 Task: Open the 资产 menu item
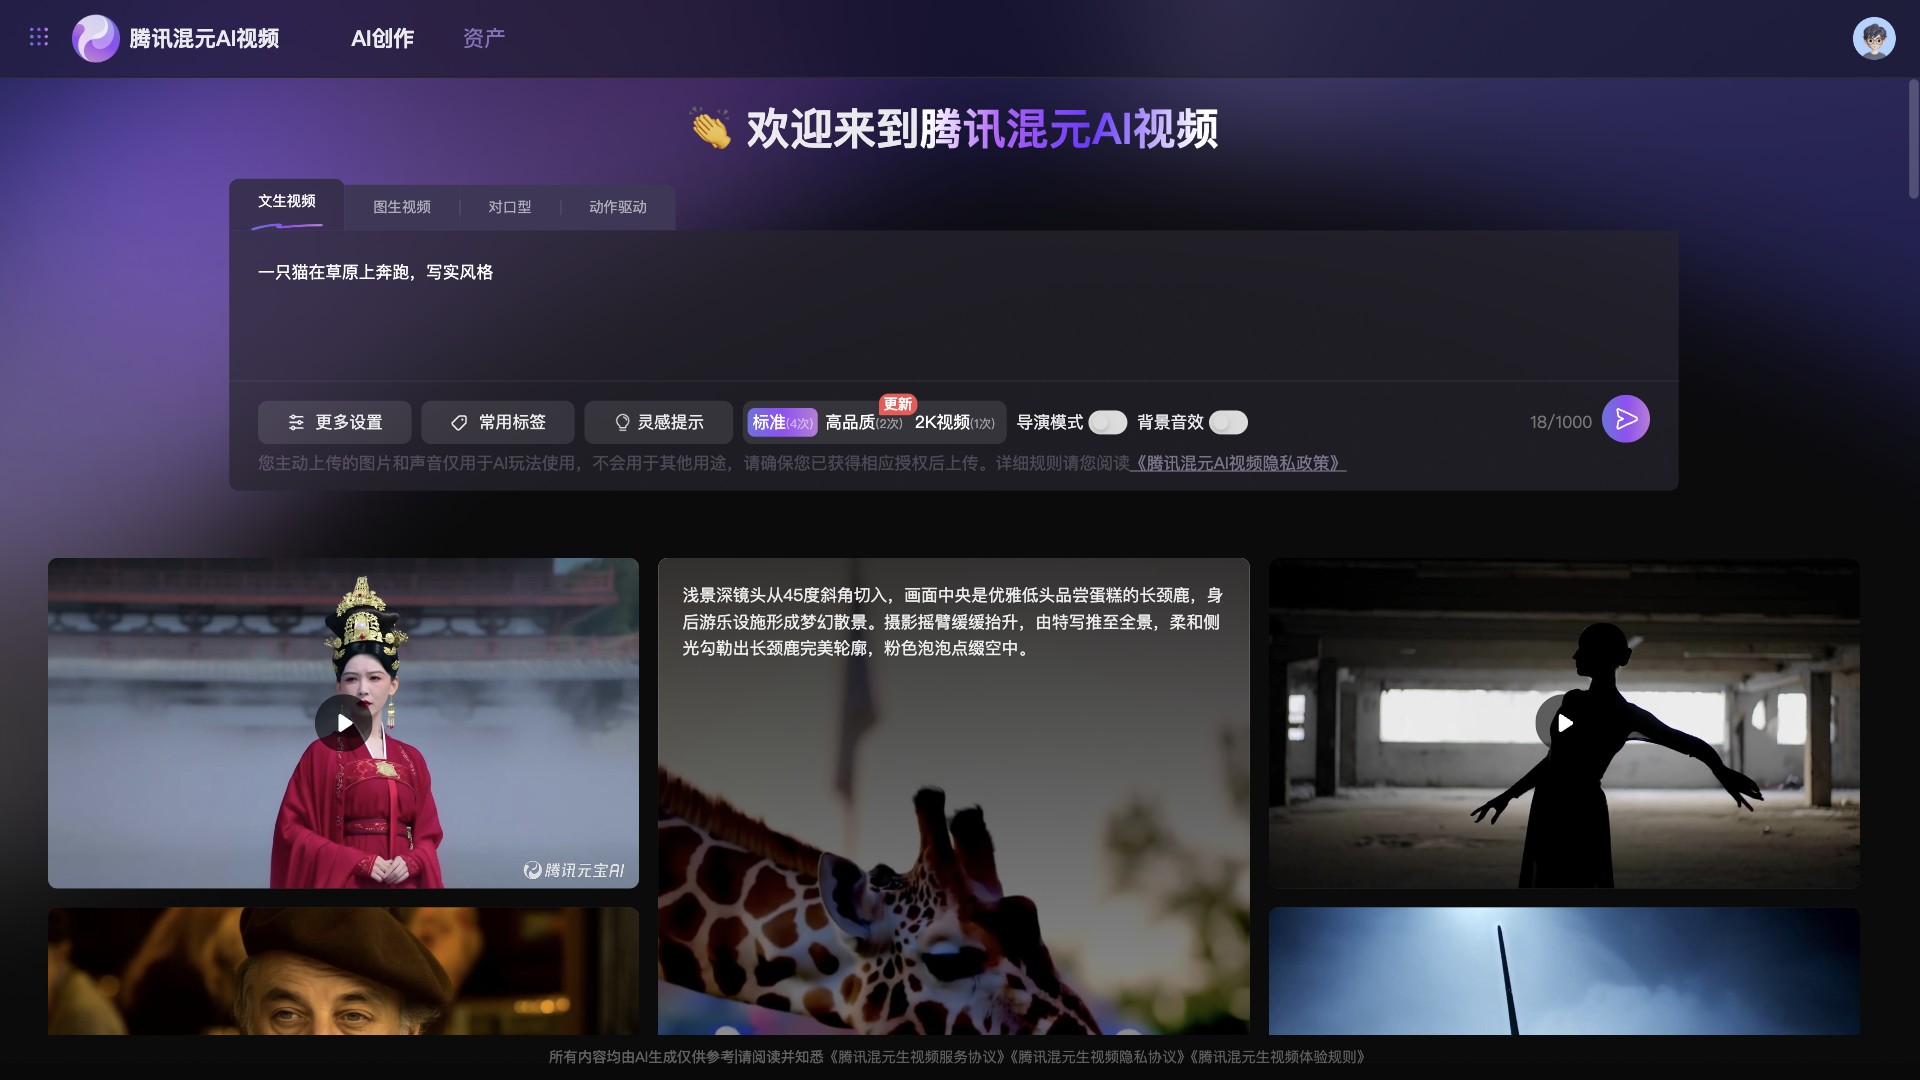point(483,38)
